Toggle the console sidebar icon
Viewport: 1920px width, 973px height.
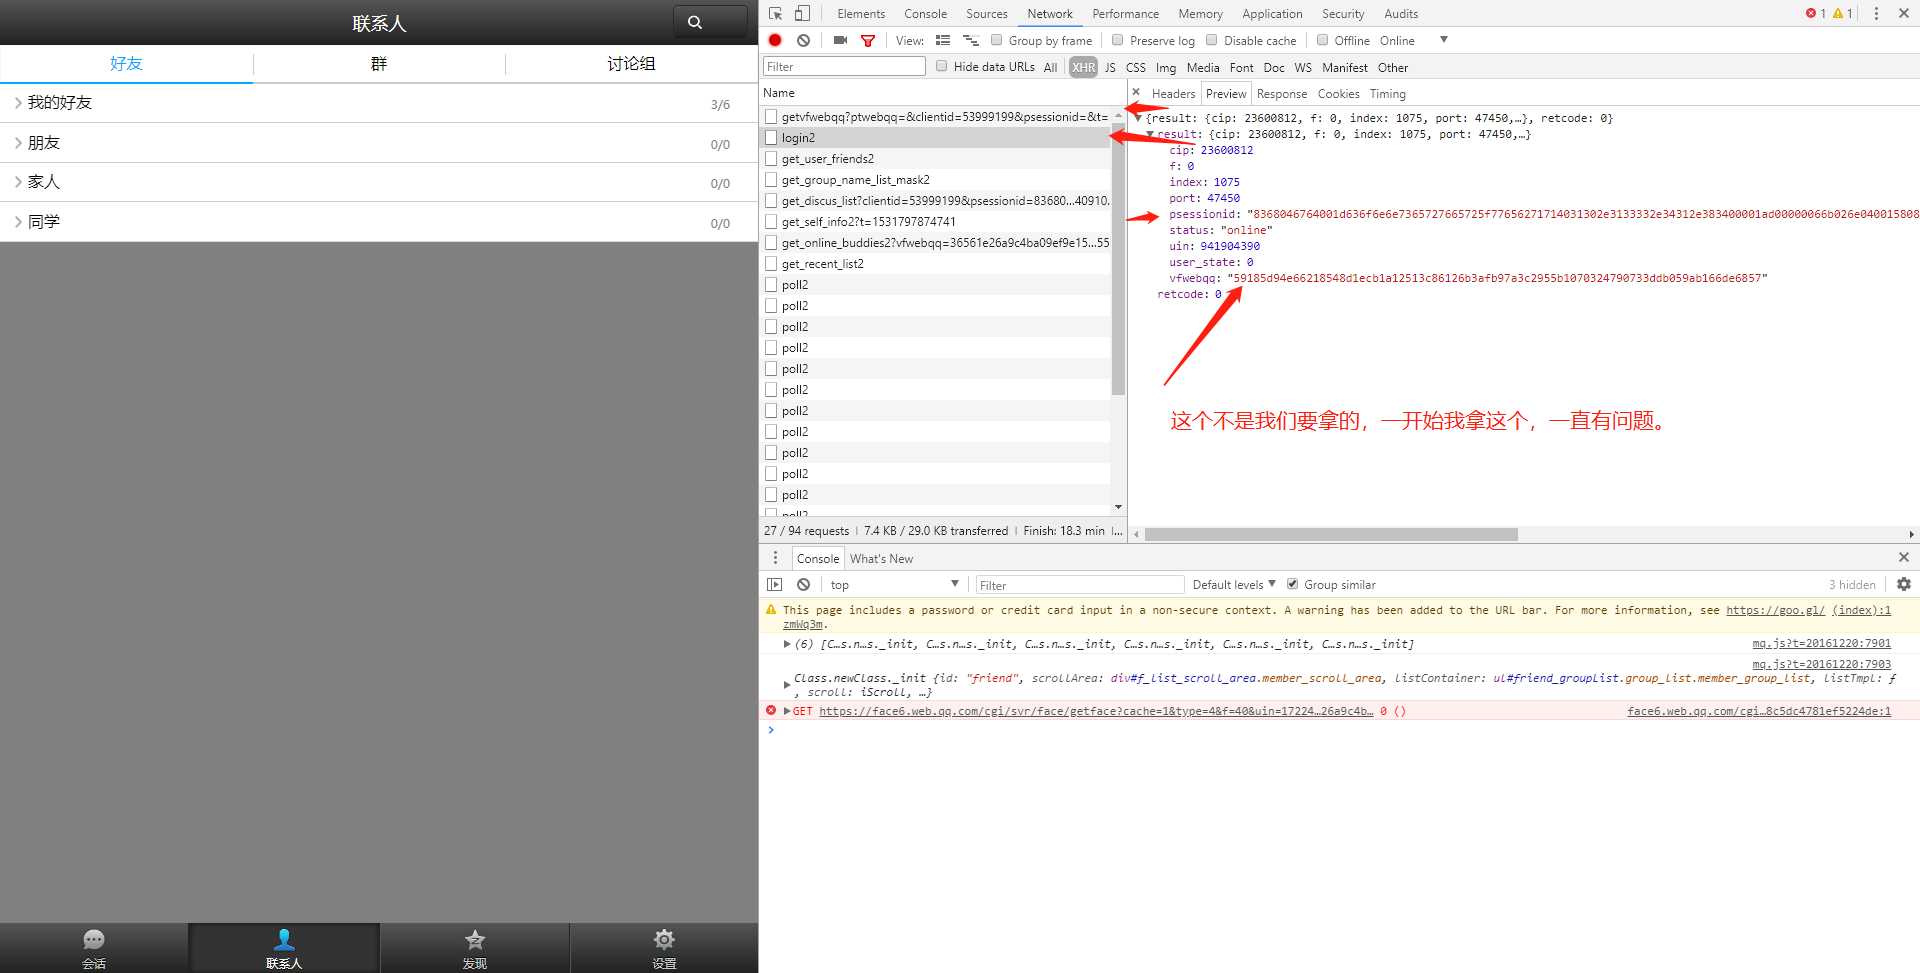pyautogui.click(x=775, y=584)
